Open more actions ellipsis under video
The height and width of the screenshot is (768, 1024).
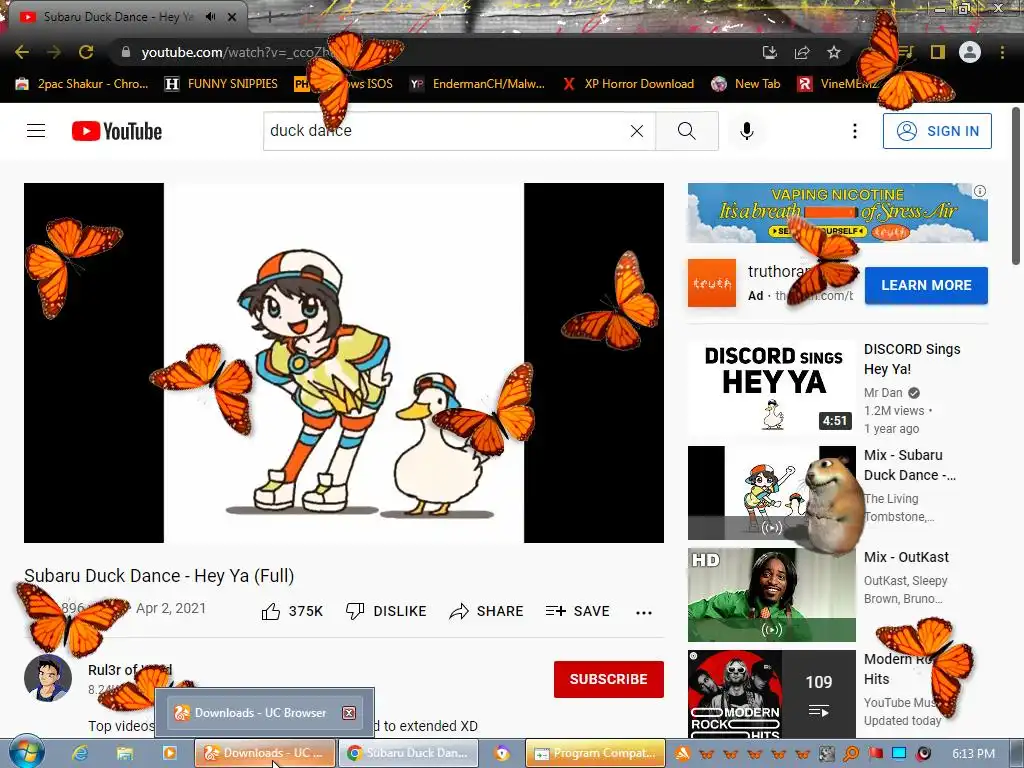(644, 613)
